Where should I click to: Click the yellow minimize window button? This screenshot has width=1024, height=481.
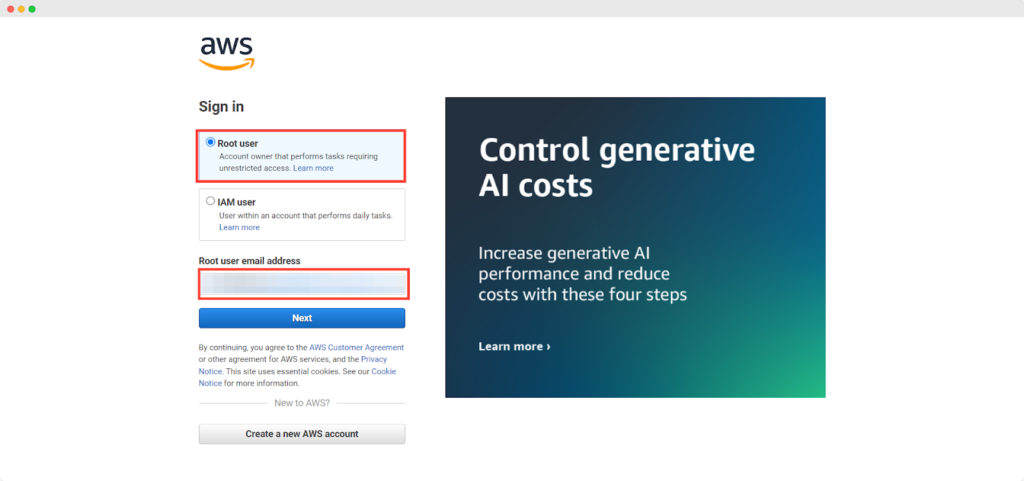tap(21, 8)
